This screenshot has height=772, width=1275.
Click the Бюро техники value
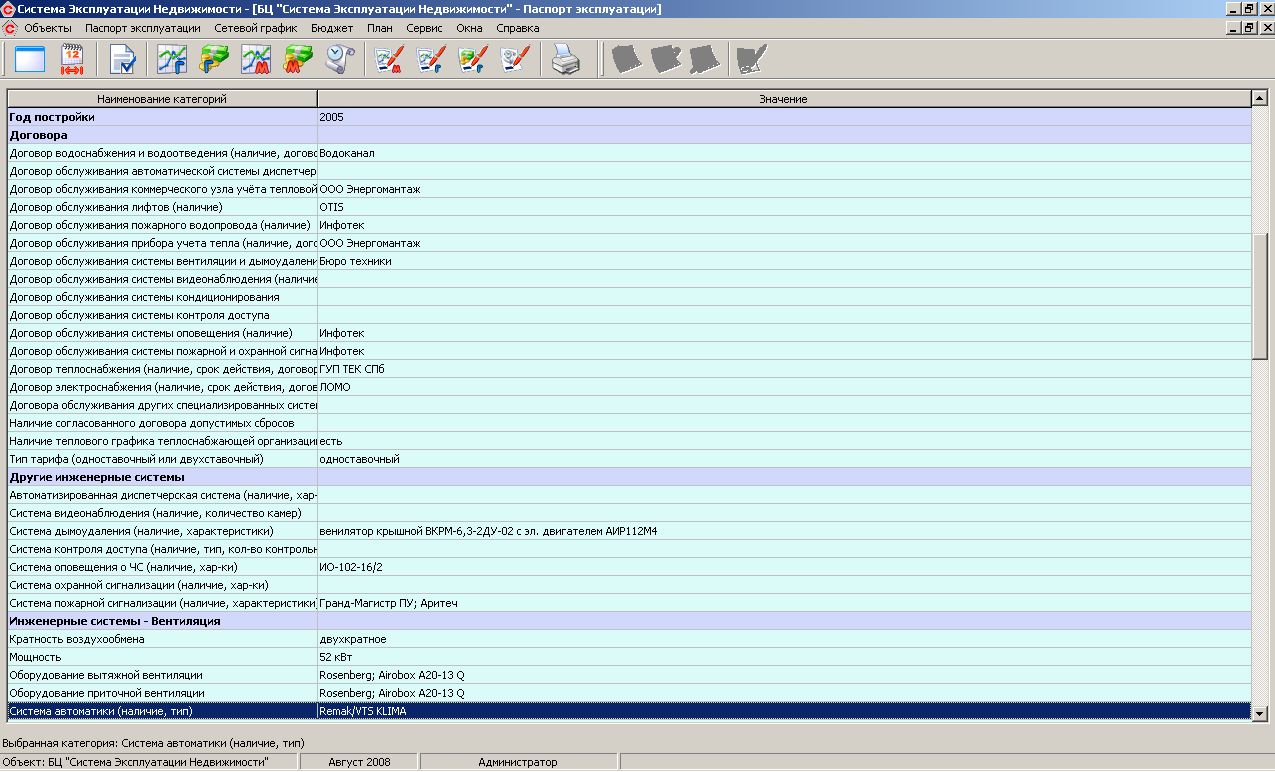355,261
